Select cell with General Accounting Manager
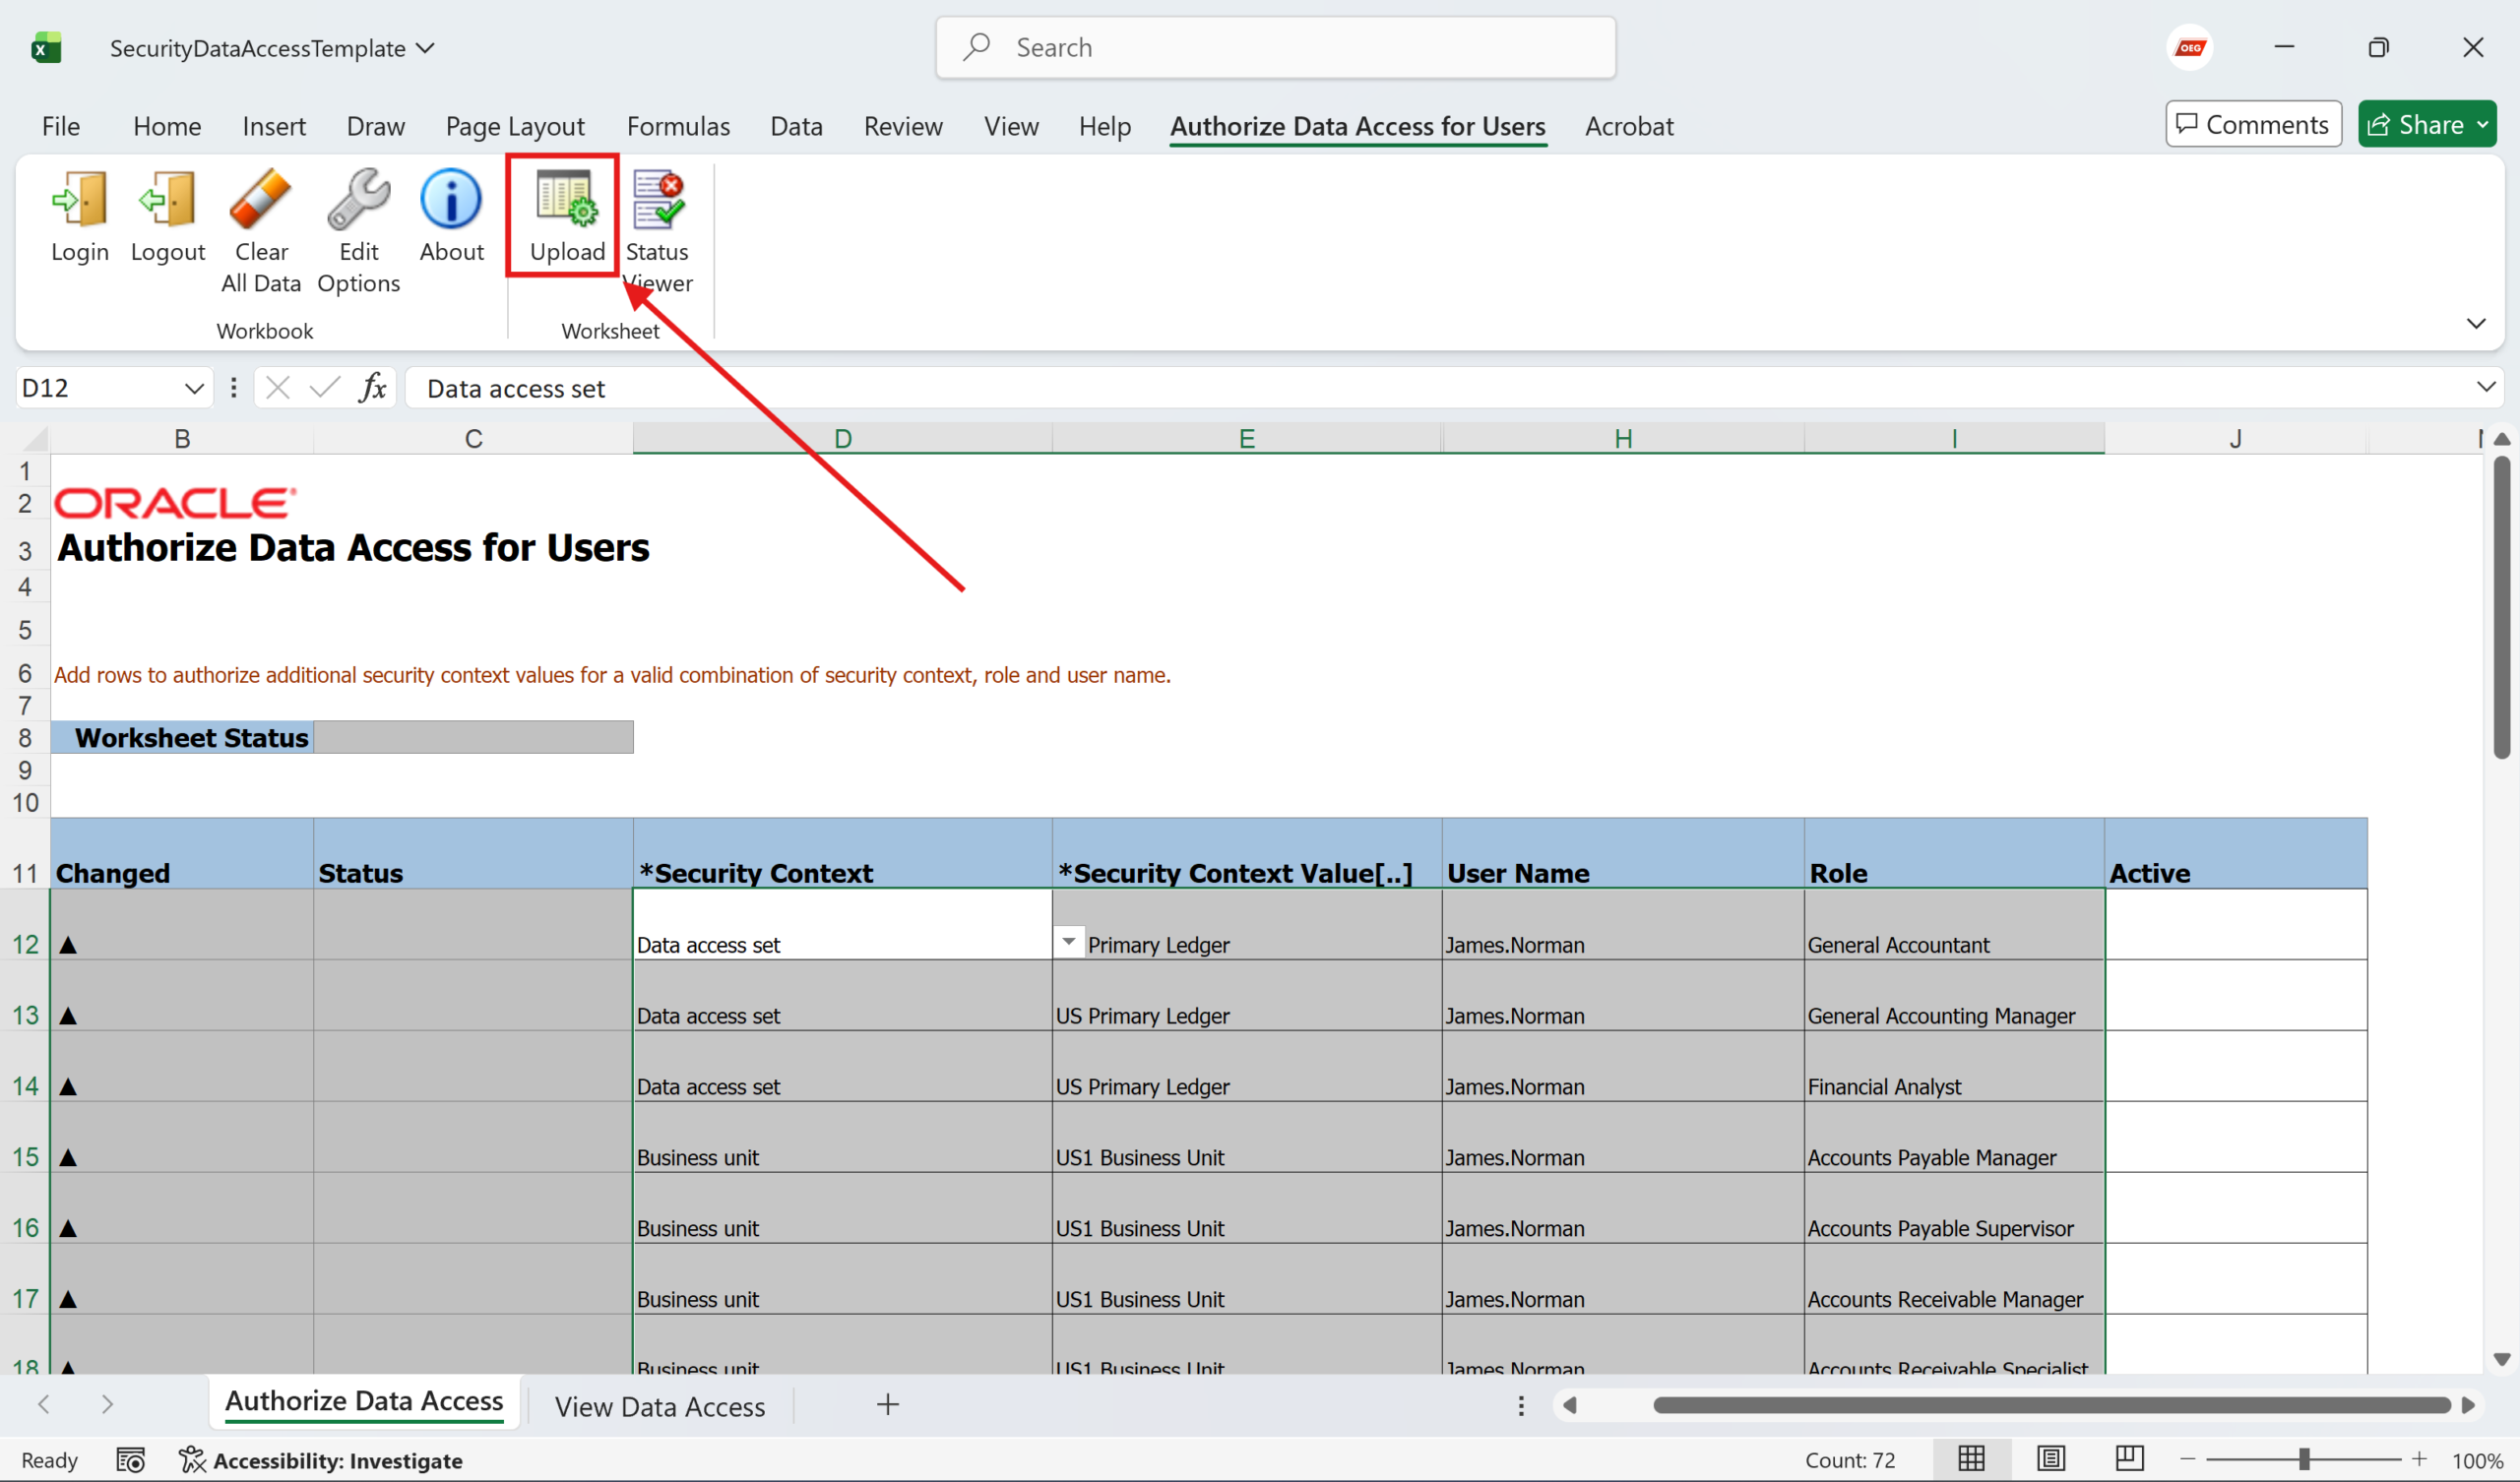The height and width of the screenshot is (1482, 2520). pos(1953,996)
